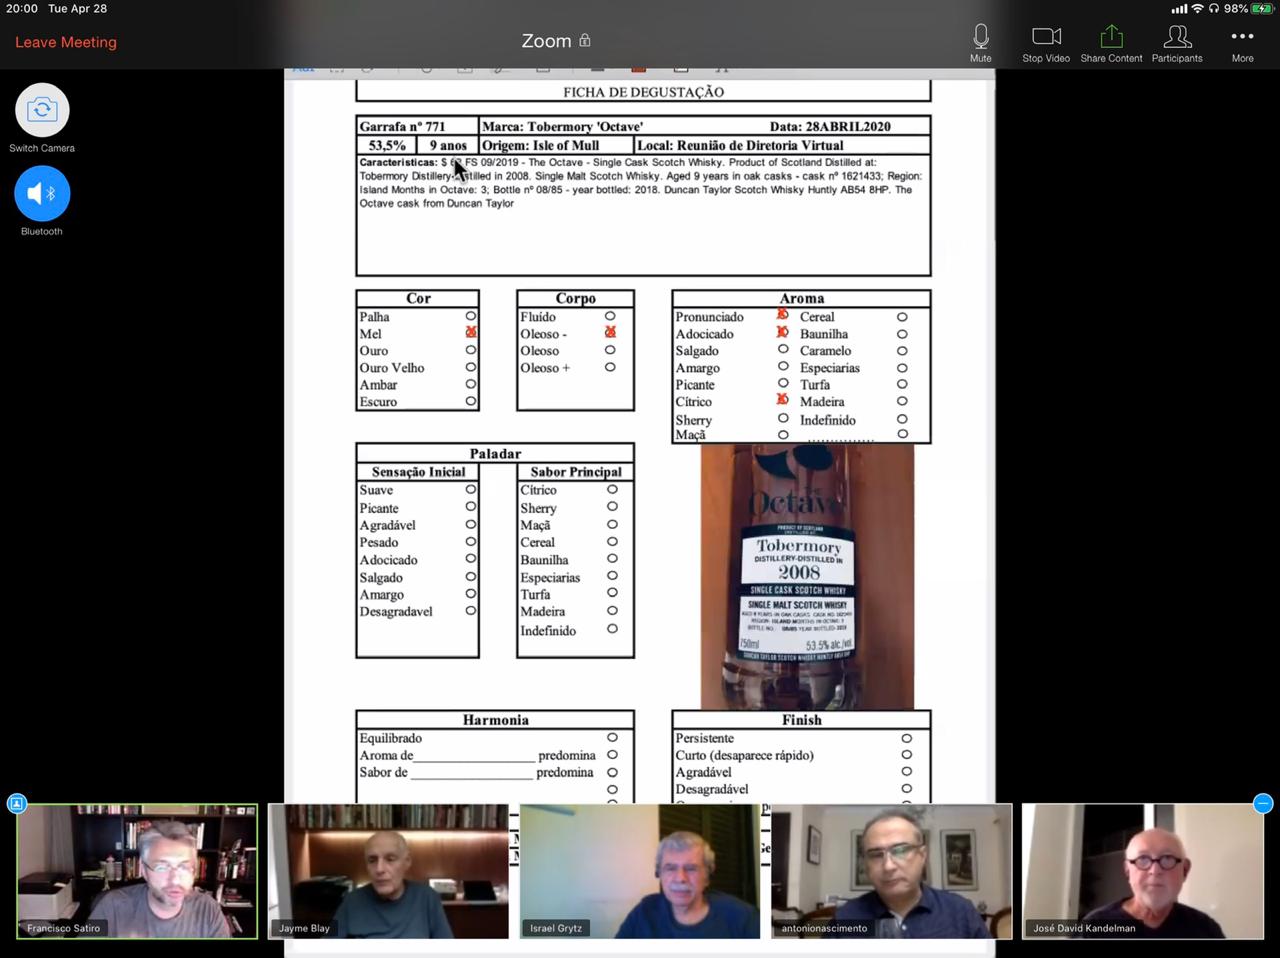Select the Palha color radio button
Viewport: 1280px width, 958px height.
click(471, 316)
